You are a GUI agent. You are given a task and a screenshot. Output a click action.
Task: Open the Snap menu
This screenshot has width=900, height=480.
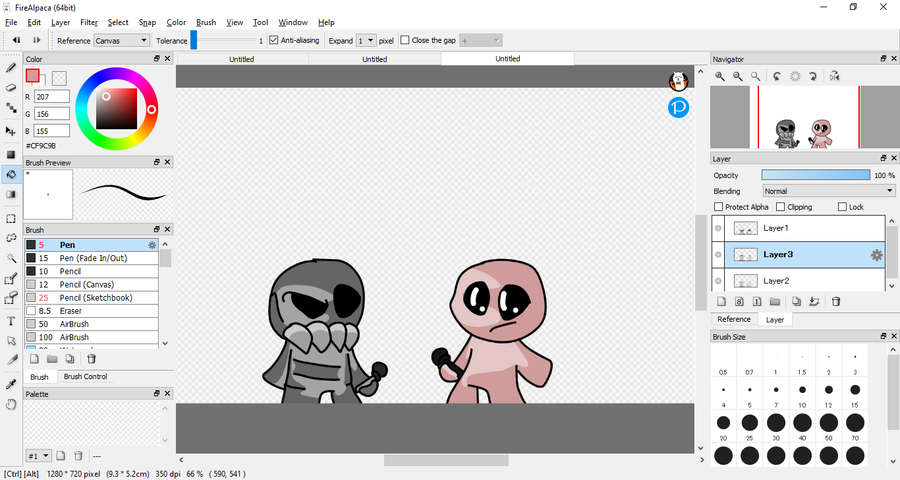point(148,22)
